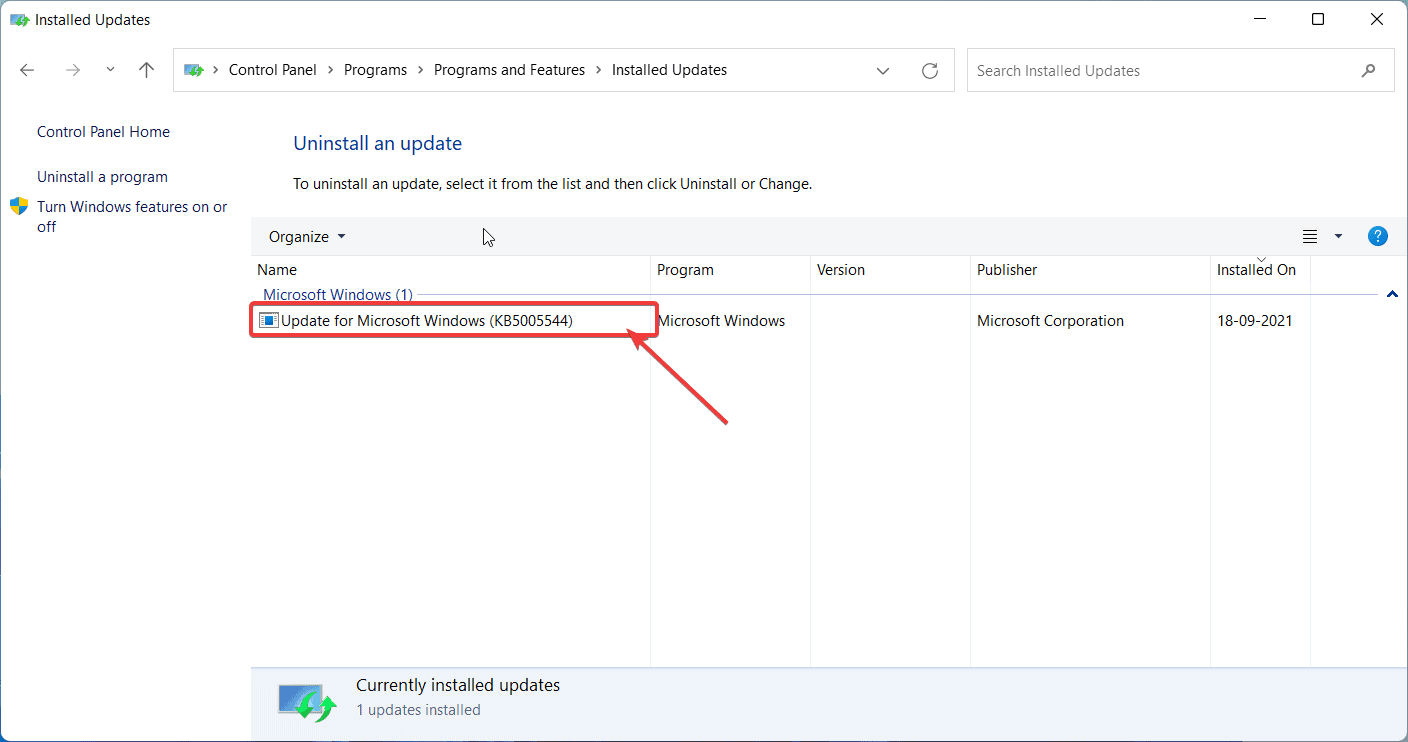The width and height of the screenshot is (1408, 742).
Task: Click the search magnifier icon
Action: 1369,71
